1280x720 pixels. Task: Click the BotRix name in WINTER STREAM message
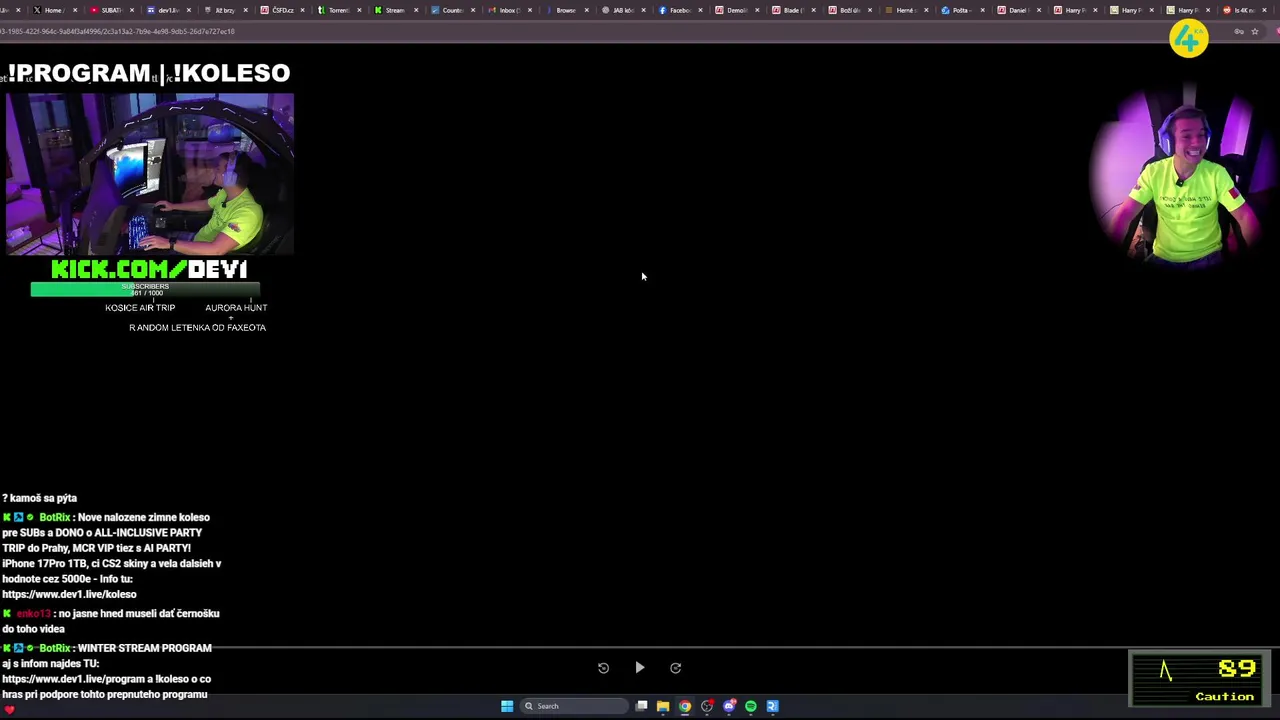click(x=55, y=648)
